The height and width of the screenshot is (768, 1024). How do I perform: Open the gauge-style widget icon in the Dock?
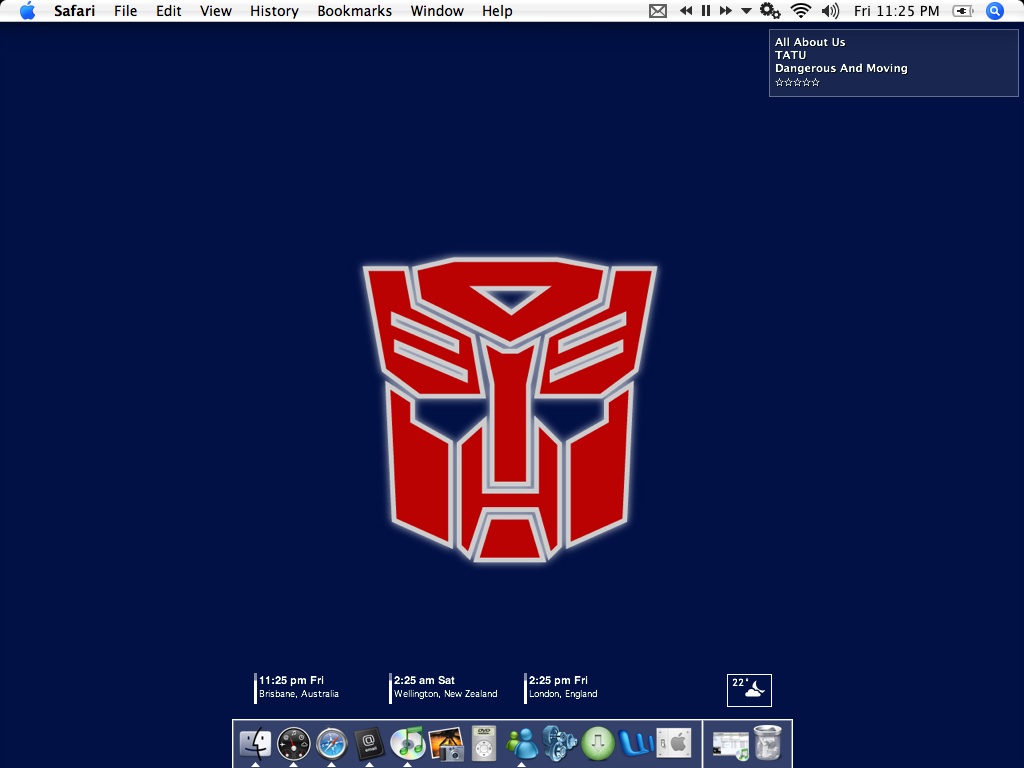click(x=293, y=744)
